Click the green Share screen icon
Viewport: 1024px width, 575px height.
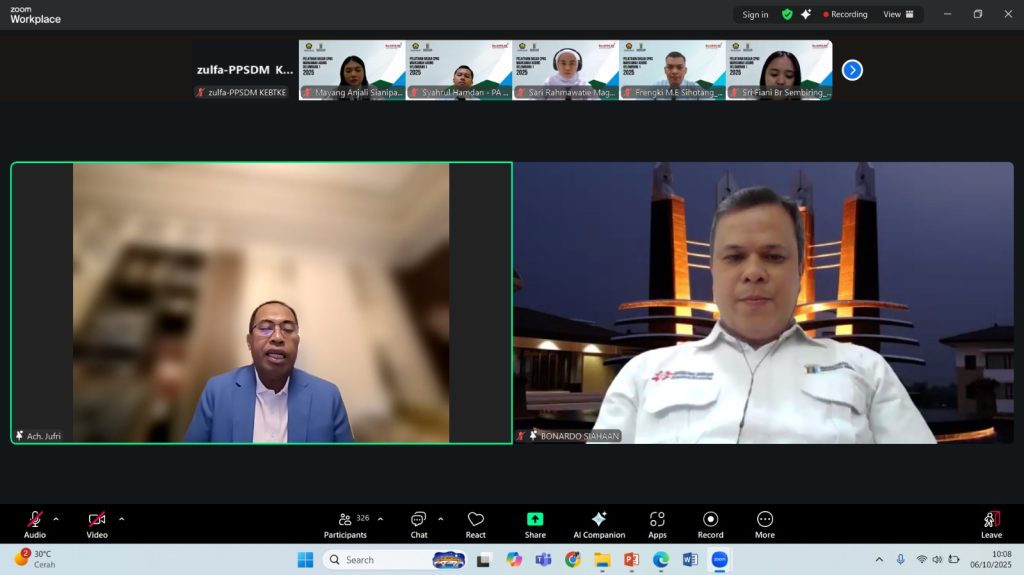click(535, 524)
